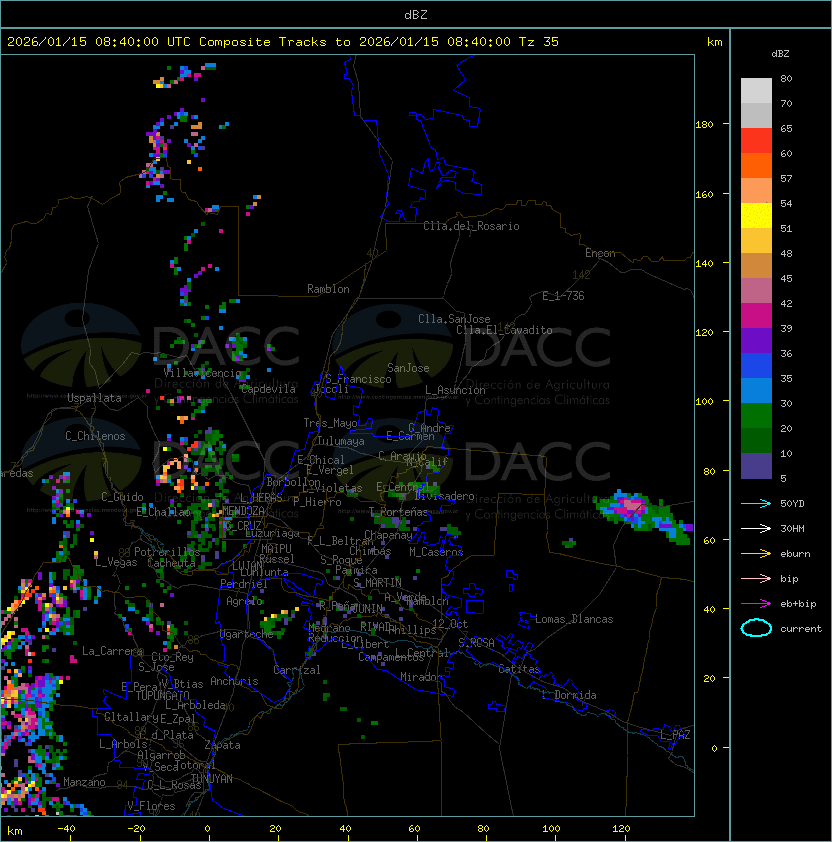832x842 pixels.
Task: Click the cyan 50YD arrow in legend
Action: (x=756, y=504)
